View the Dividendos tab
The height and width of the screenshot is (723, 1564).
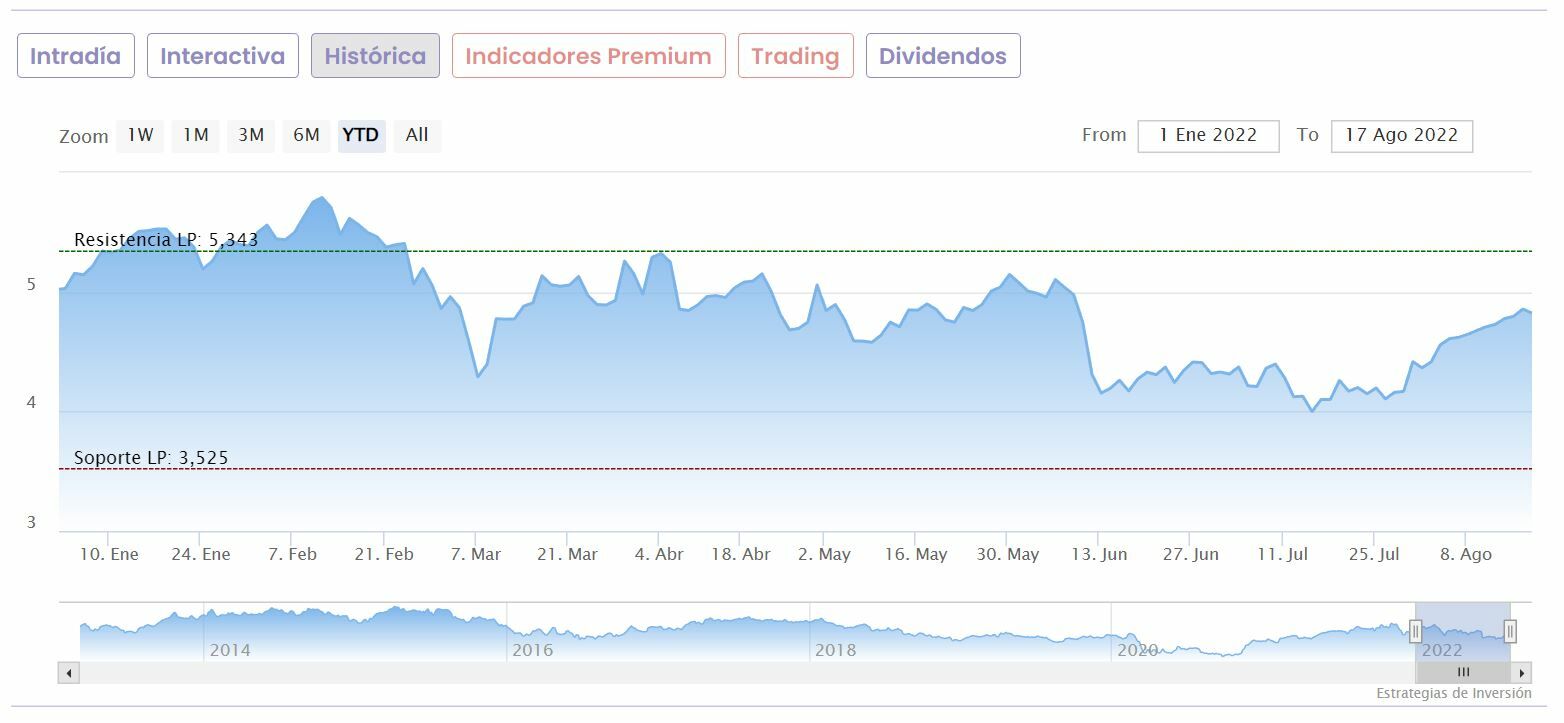pyautogui.click(x=942, y=56)
